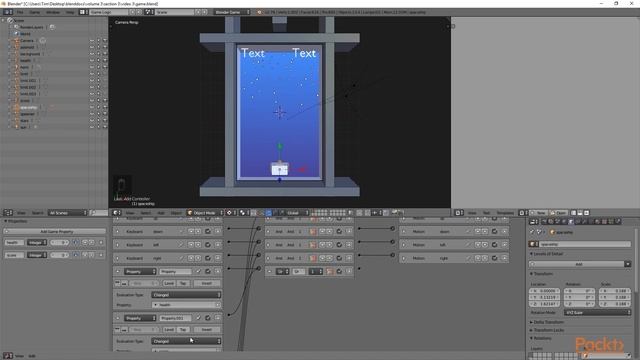
Task: Expand the Keyboard left sensor
Action: tap(118, 245)
